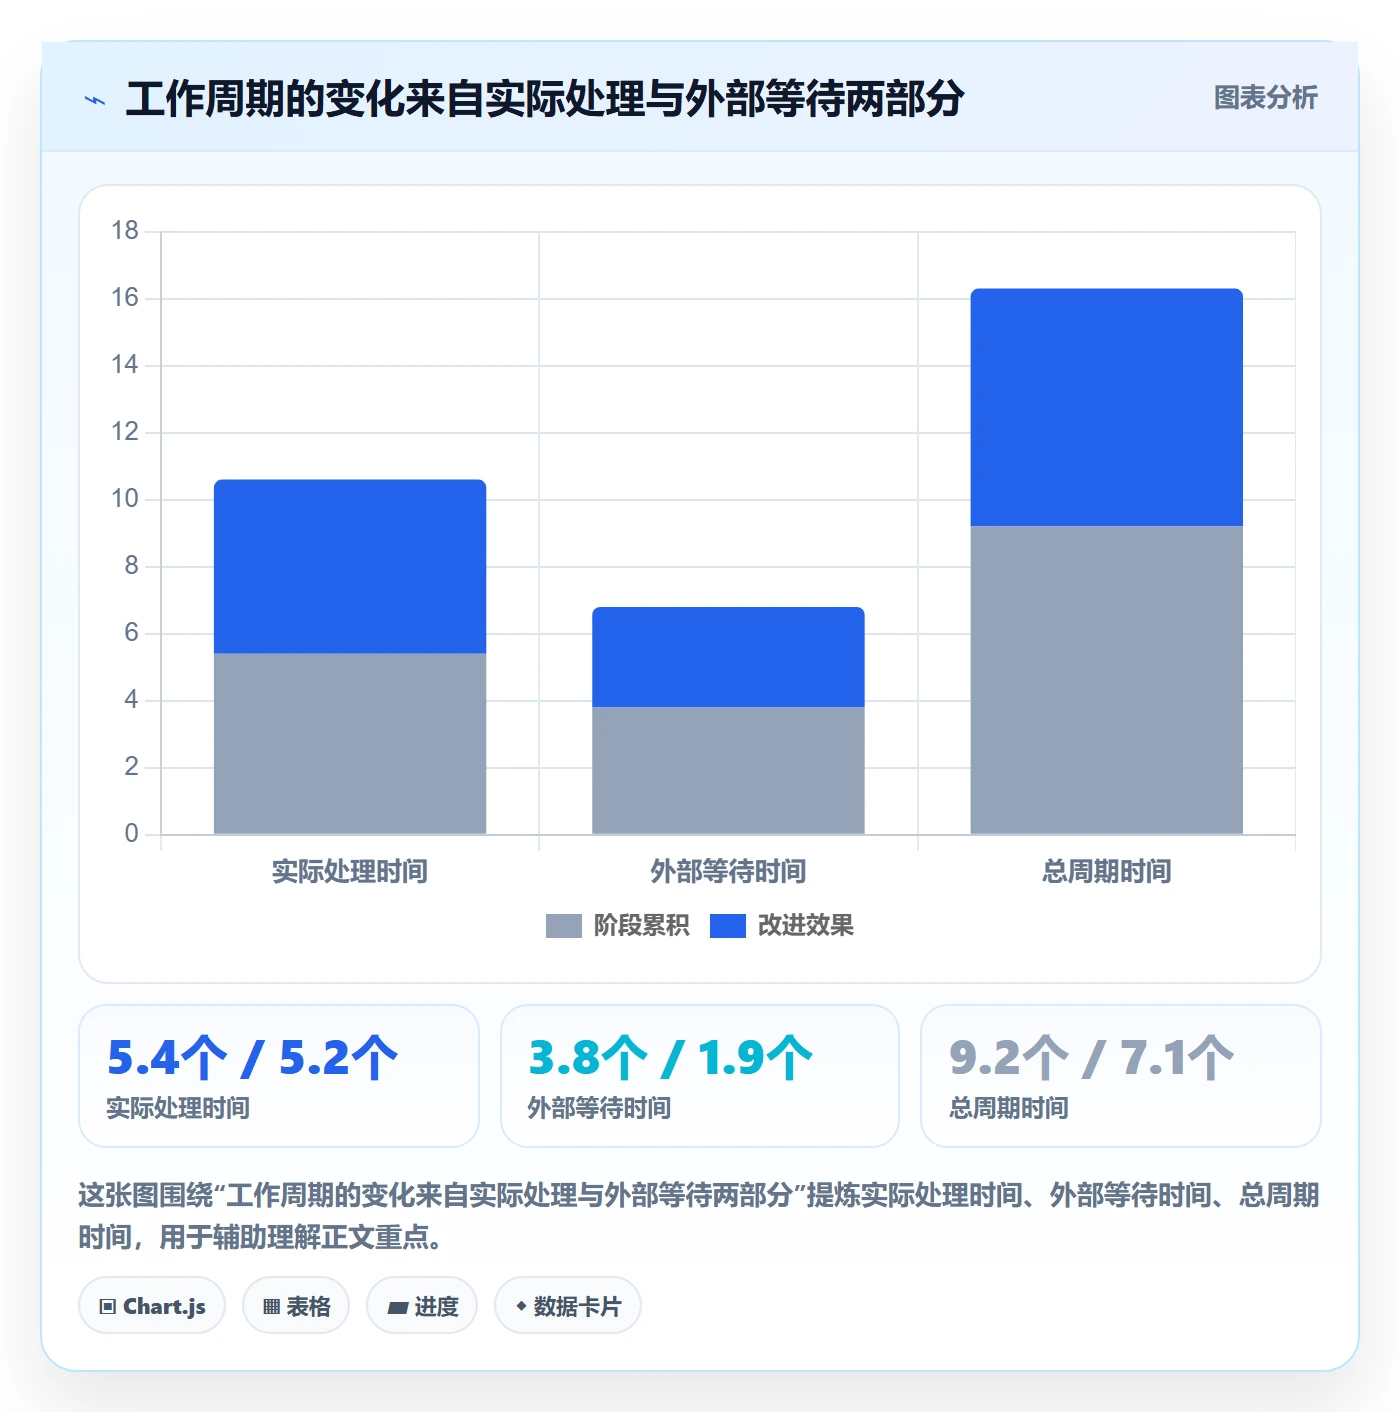Open the 9.2个 / 7.1个 data card
This screenshot has width=1400, height=1412.
pos(1121,1076)
